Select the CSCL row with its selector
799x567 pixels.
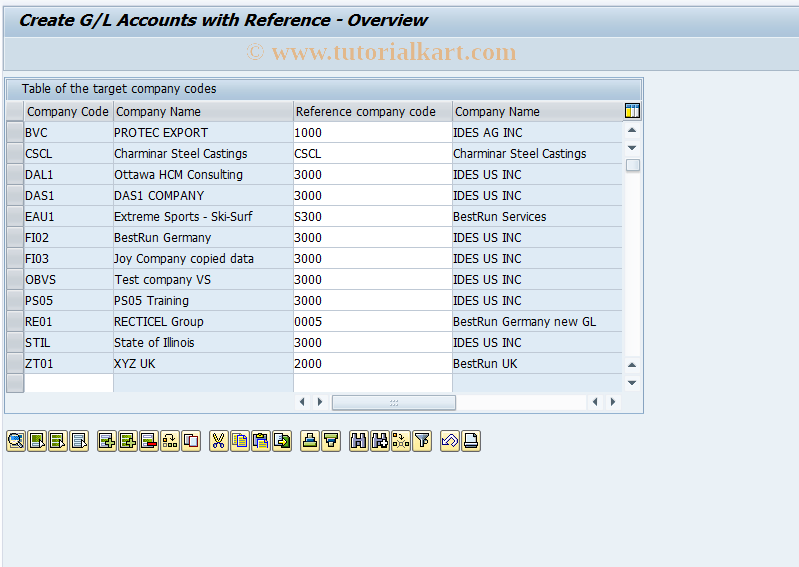(15, 153)
